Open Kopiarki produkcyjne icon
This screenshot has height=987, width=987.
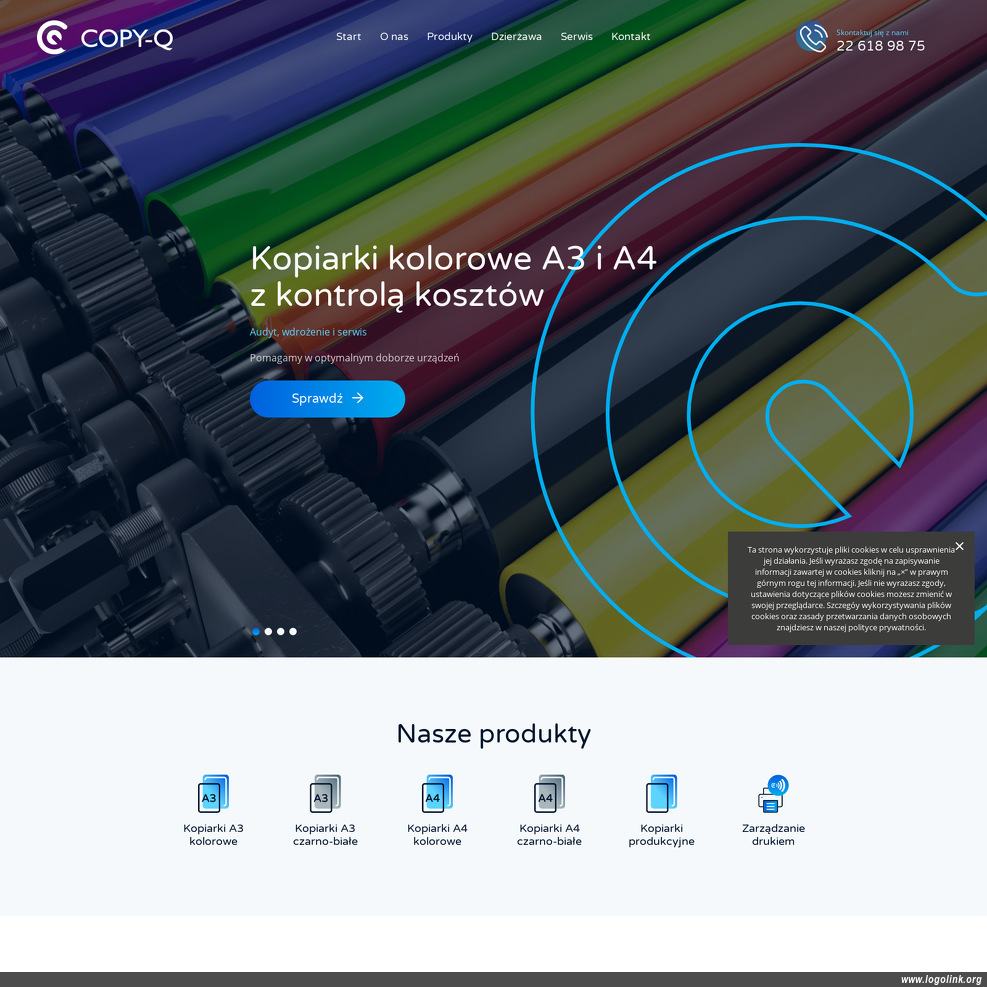(x=662, y=794)
